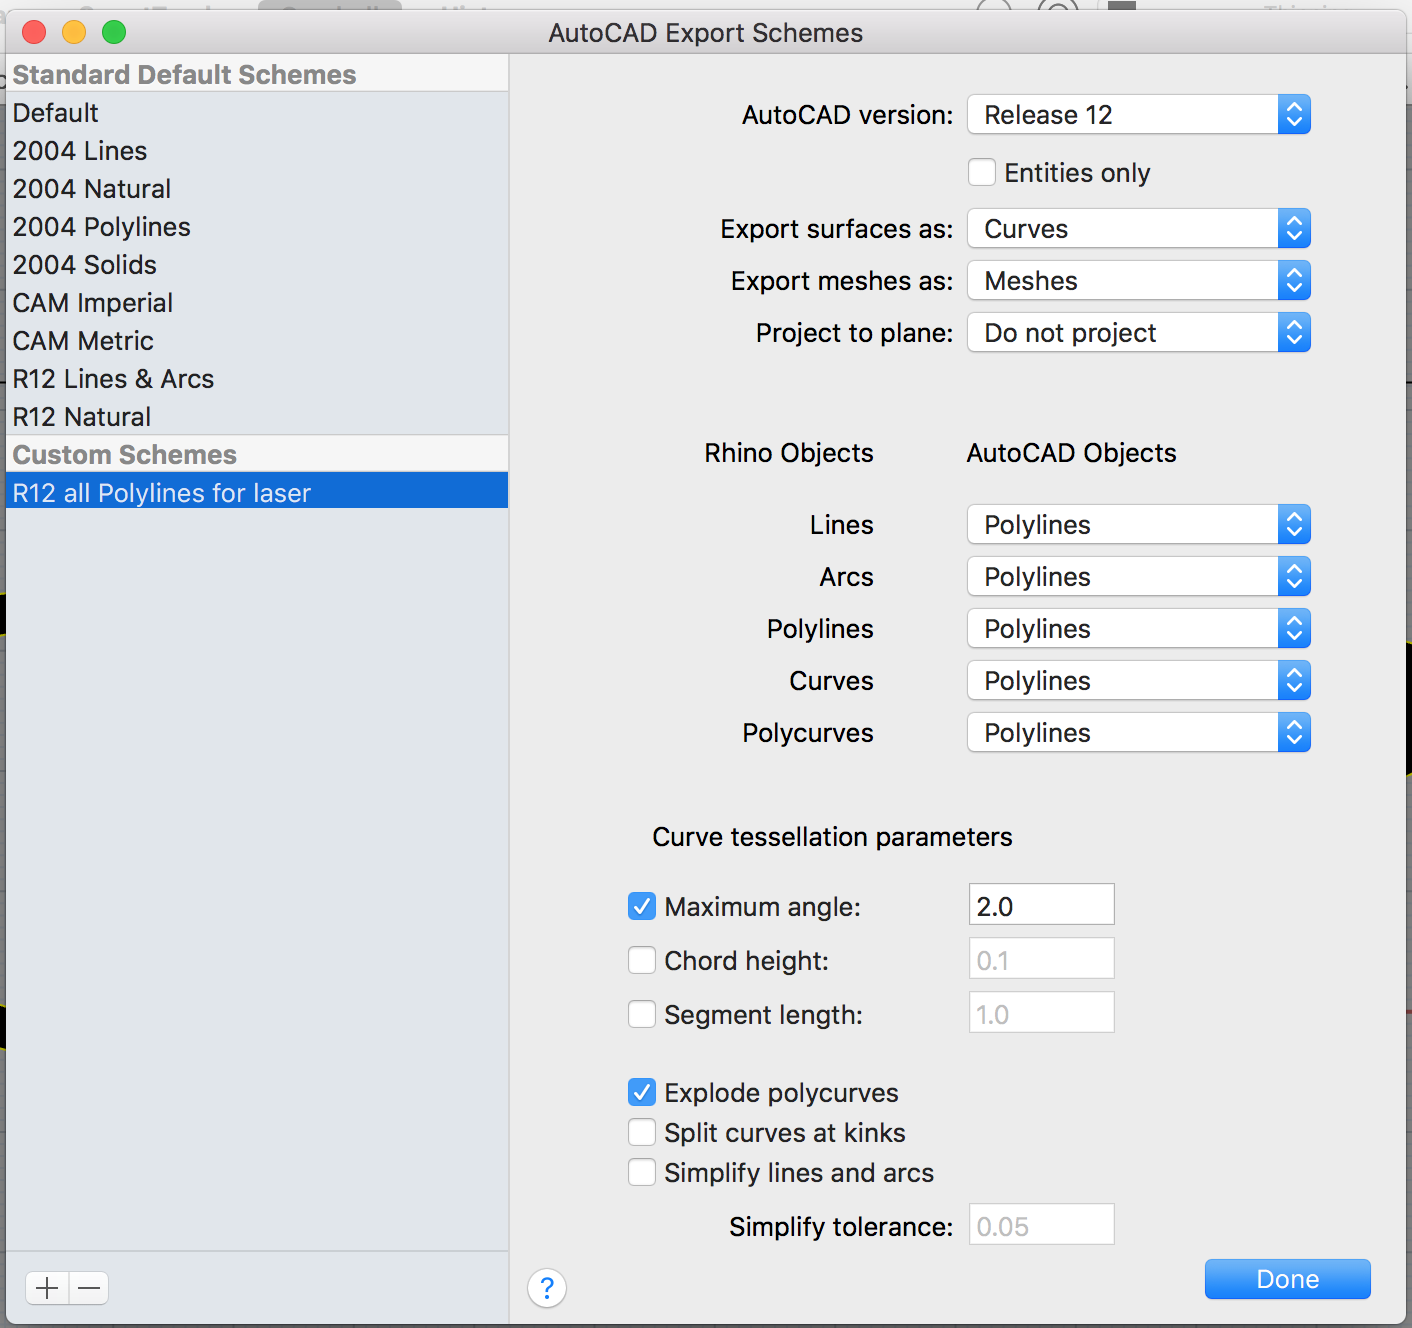
Task: Uncheck Explode polycurves
Action: tap(642, 1092)
